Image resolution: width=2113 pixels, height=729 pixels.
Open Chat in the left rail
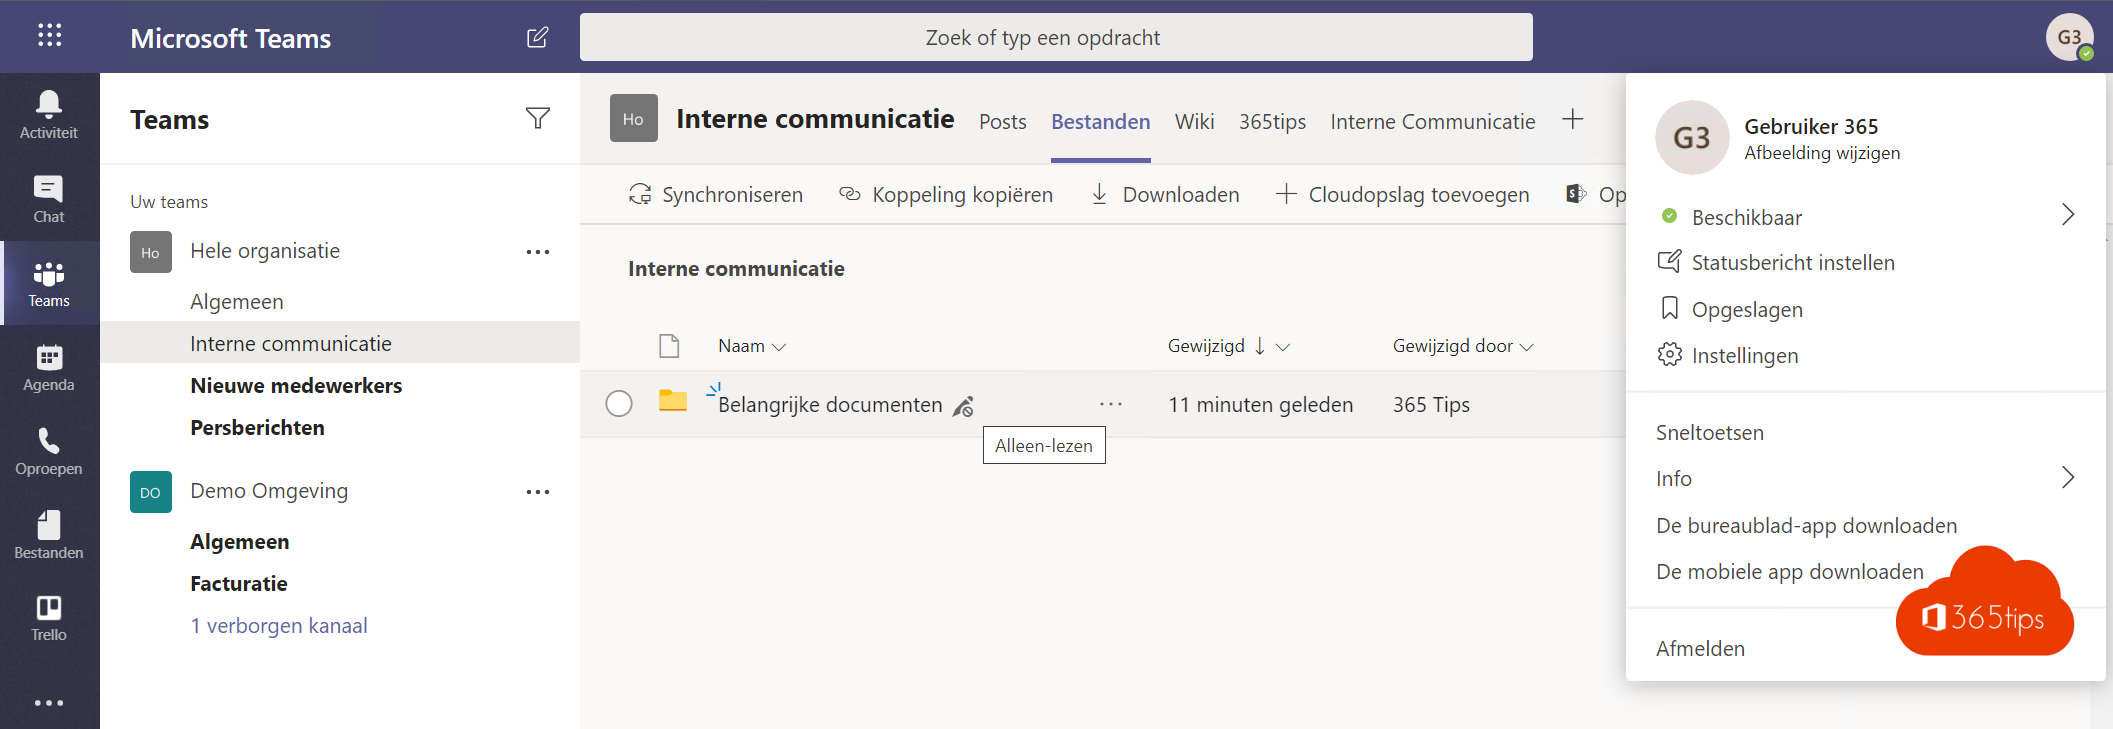[49, 199]
